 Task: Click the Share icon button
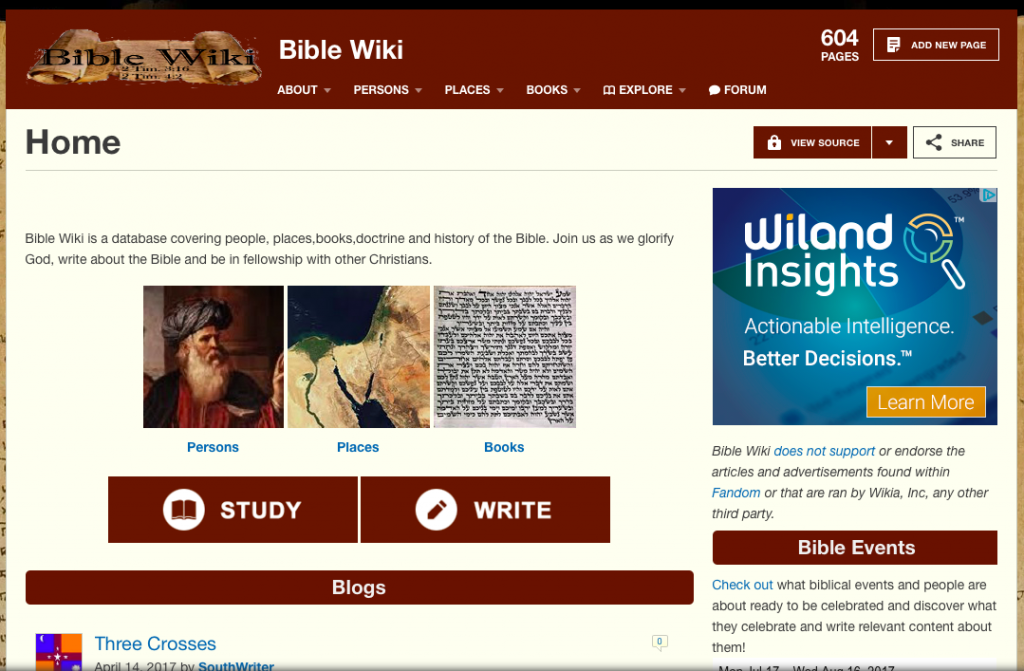click(954, 142)
